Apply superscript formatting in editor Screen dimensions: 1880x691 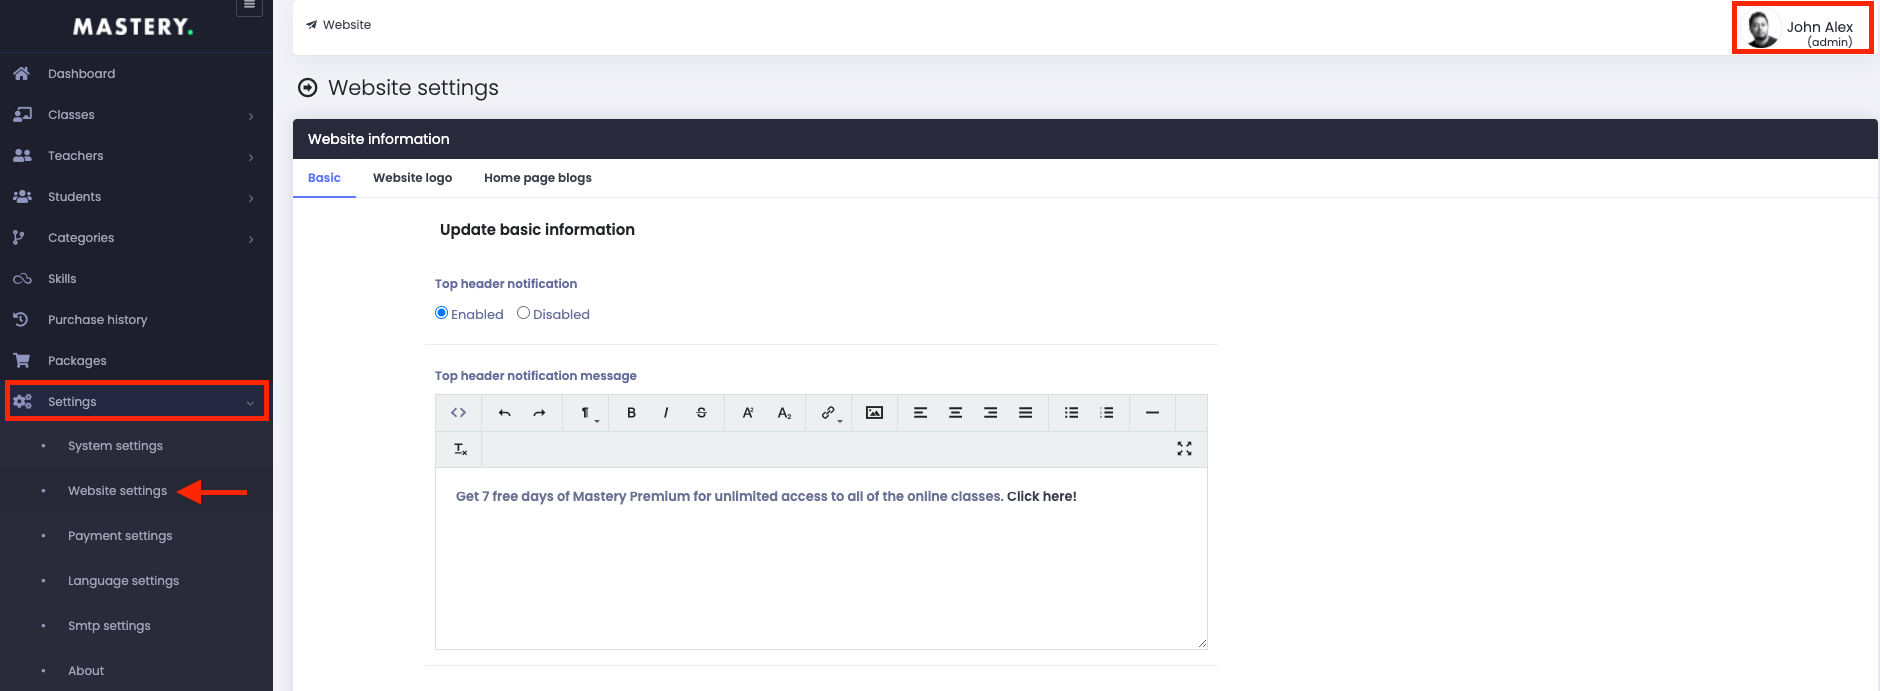(747, 413)
